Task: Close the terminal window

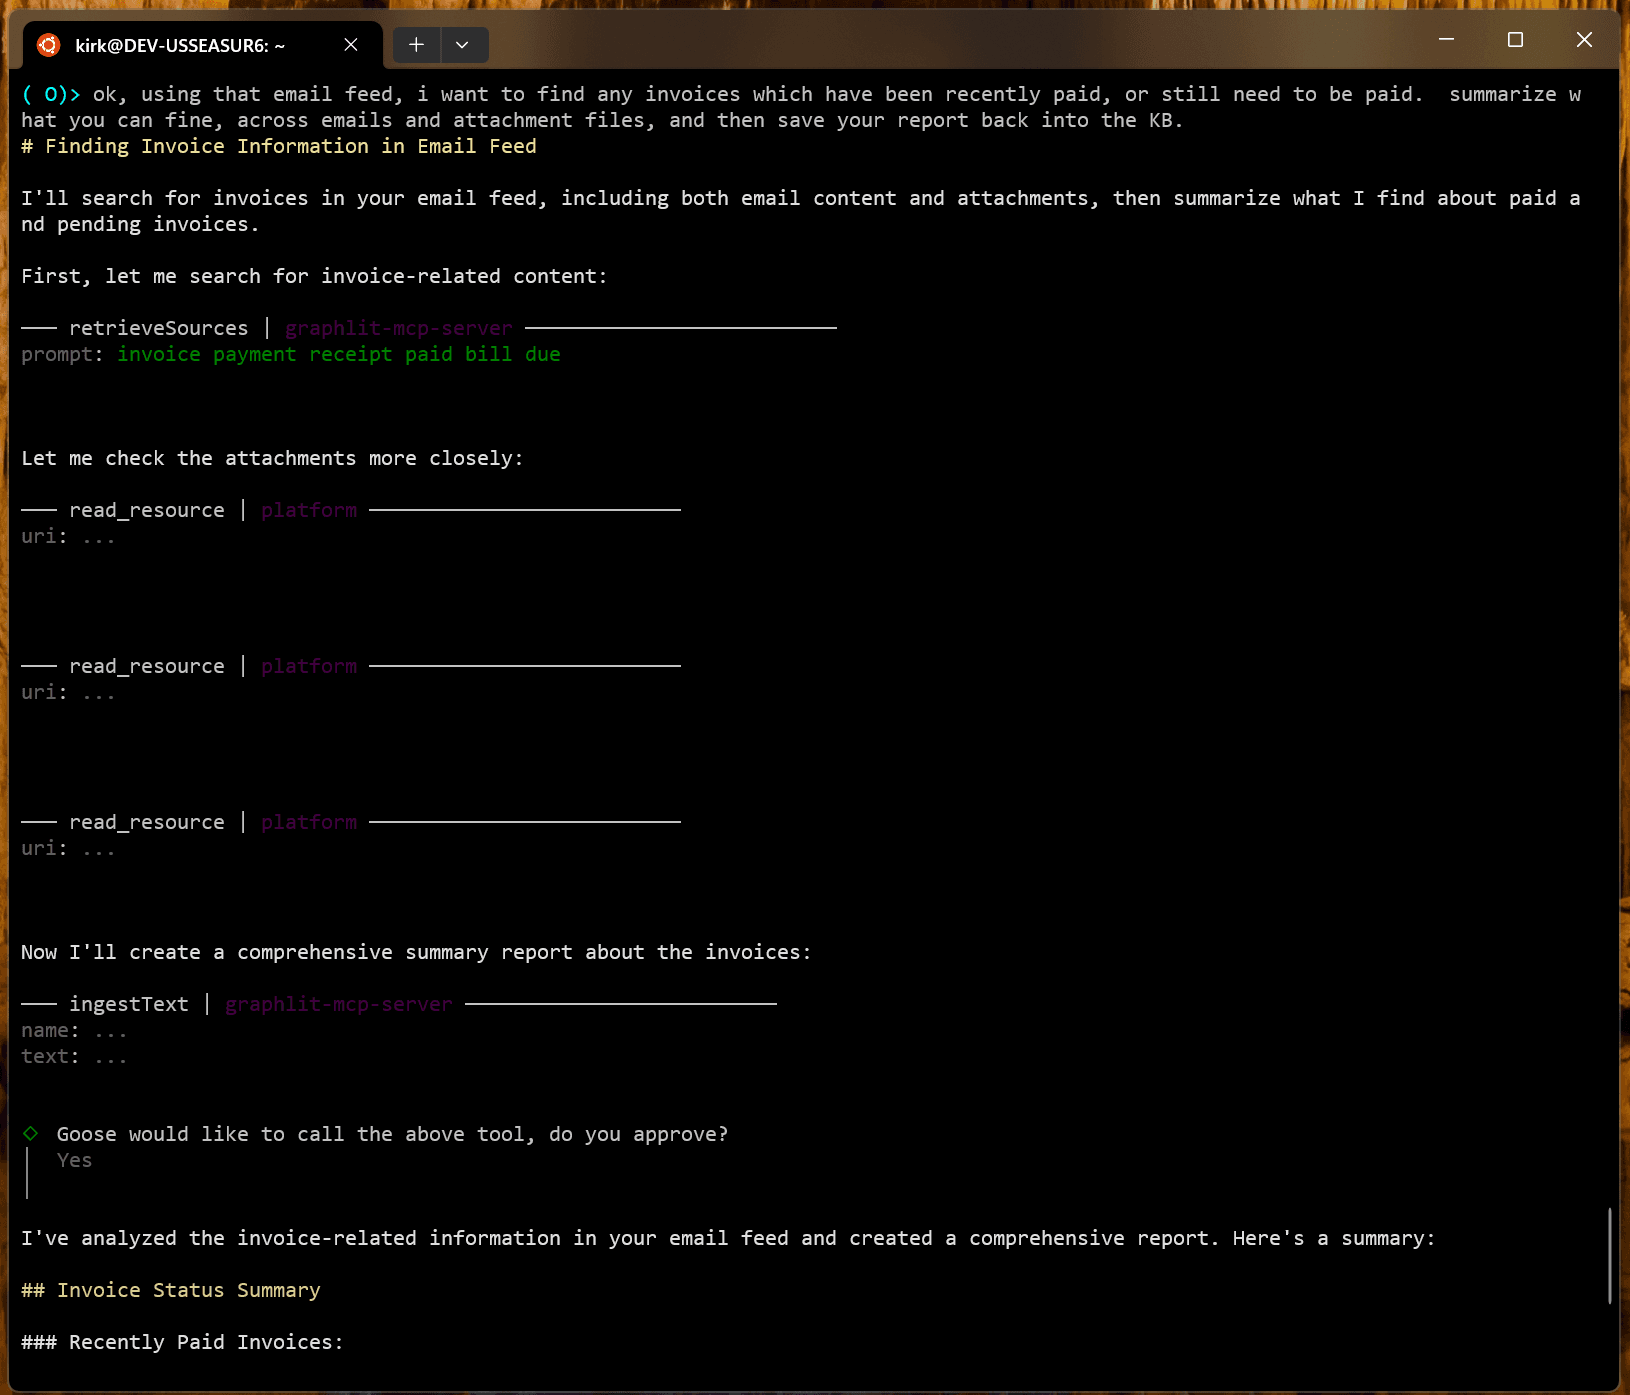Action: coord(1584,40)
